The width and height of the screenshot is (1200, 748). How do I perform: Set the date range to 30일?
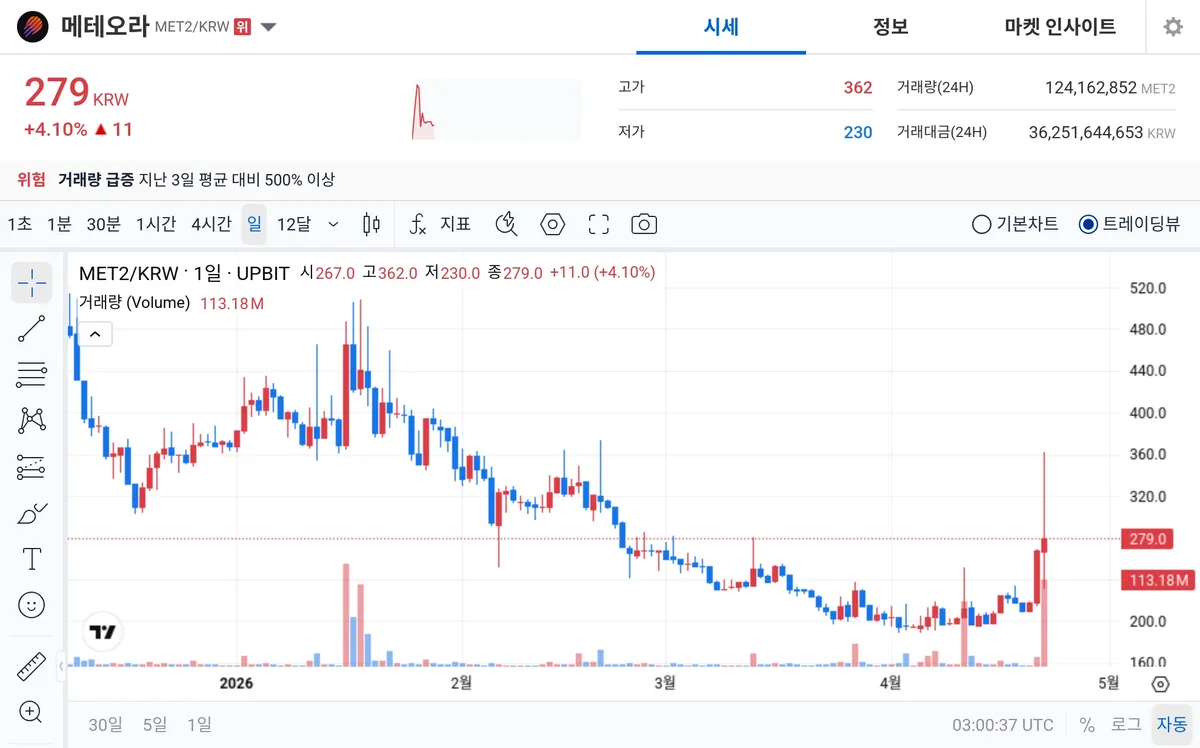[105, 725]
